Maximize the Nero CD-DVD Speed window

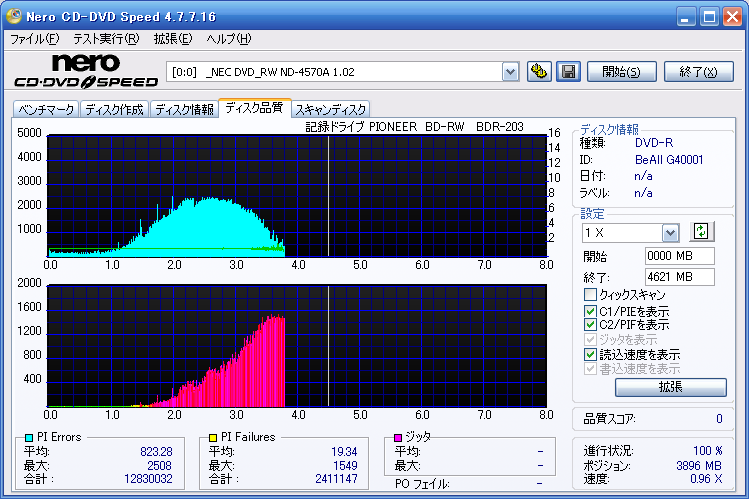pyautogui.click(x=709, y=17)
